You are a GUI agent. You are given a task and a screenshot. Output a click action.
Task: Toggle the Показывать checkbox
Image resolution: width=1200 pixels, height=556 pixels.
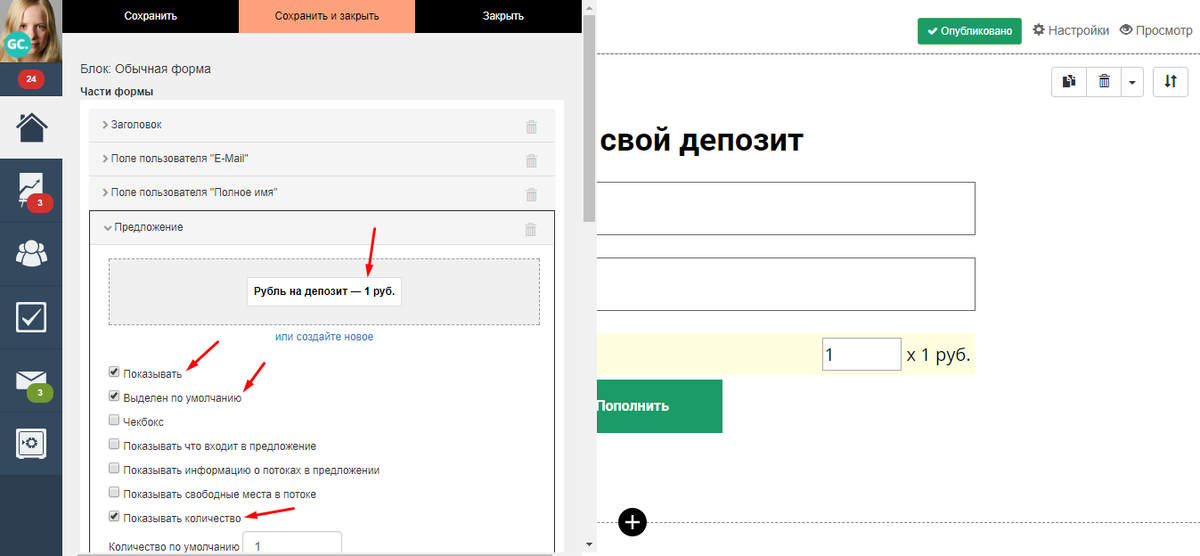pyautogui.click(x=114, y=372)
